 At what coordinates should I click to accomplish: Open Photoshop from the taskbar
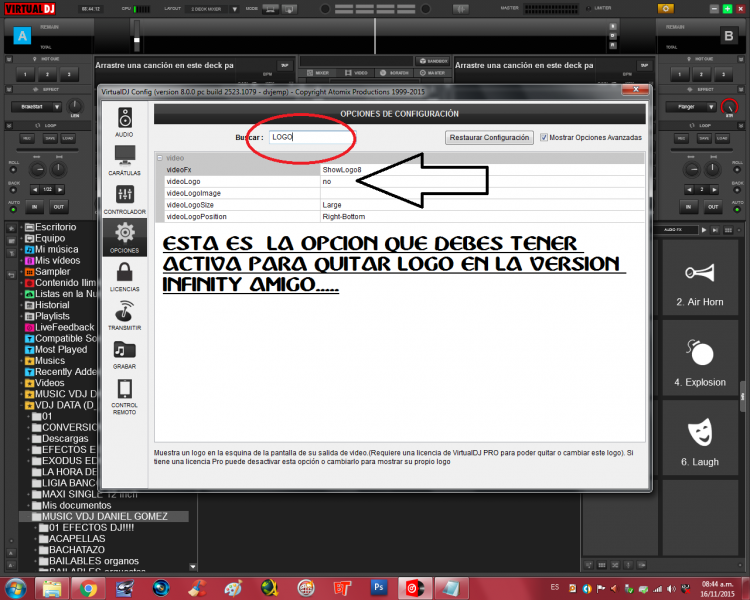coord(379,588)
